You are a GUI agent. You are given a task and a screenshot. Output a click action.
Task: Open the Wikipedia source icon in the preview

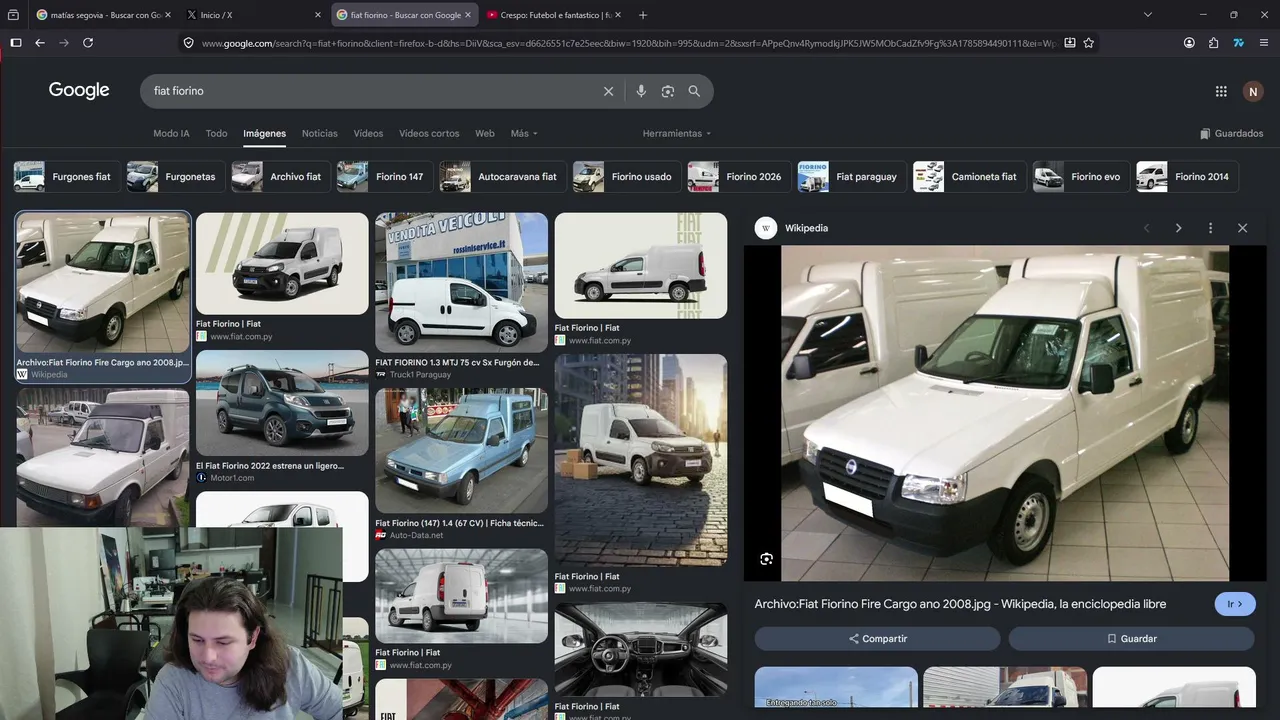coord(766,228)
